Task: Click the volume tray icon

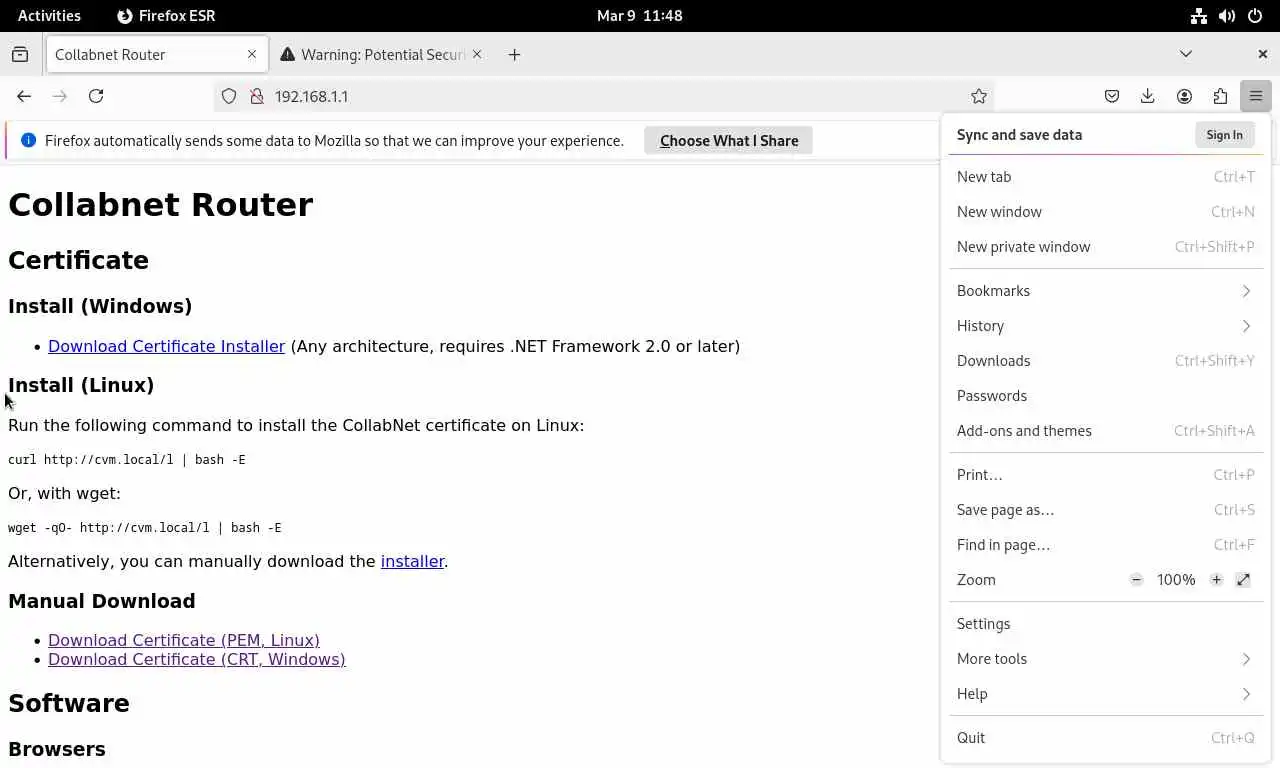Action: (1226, 15)
